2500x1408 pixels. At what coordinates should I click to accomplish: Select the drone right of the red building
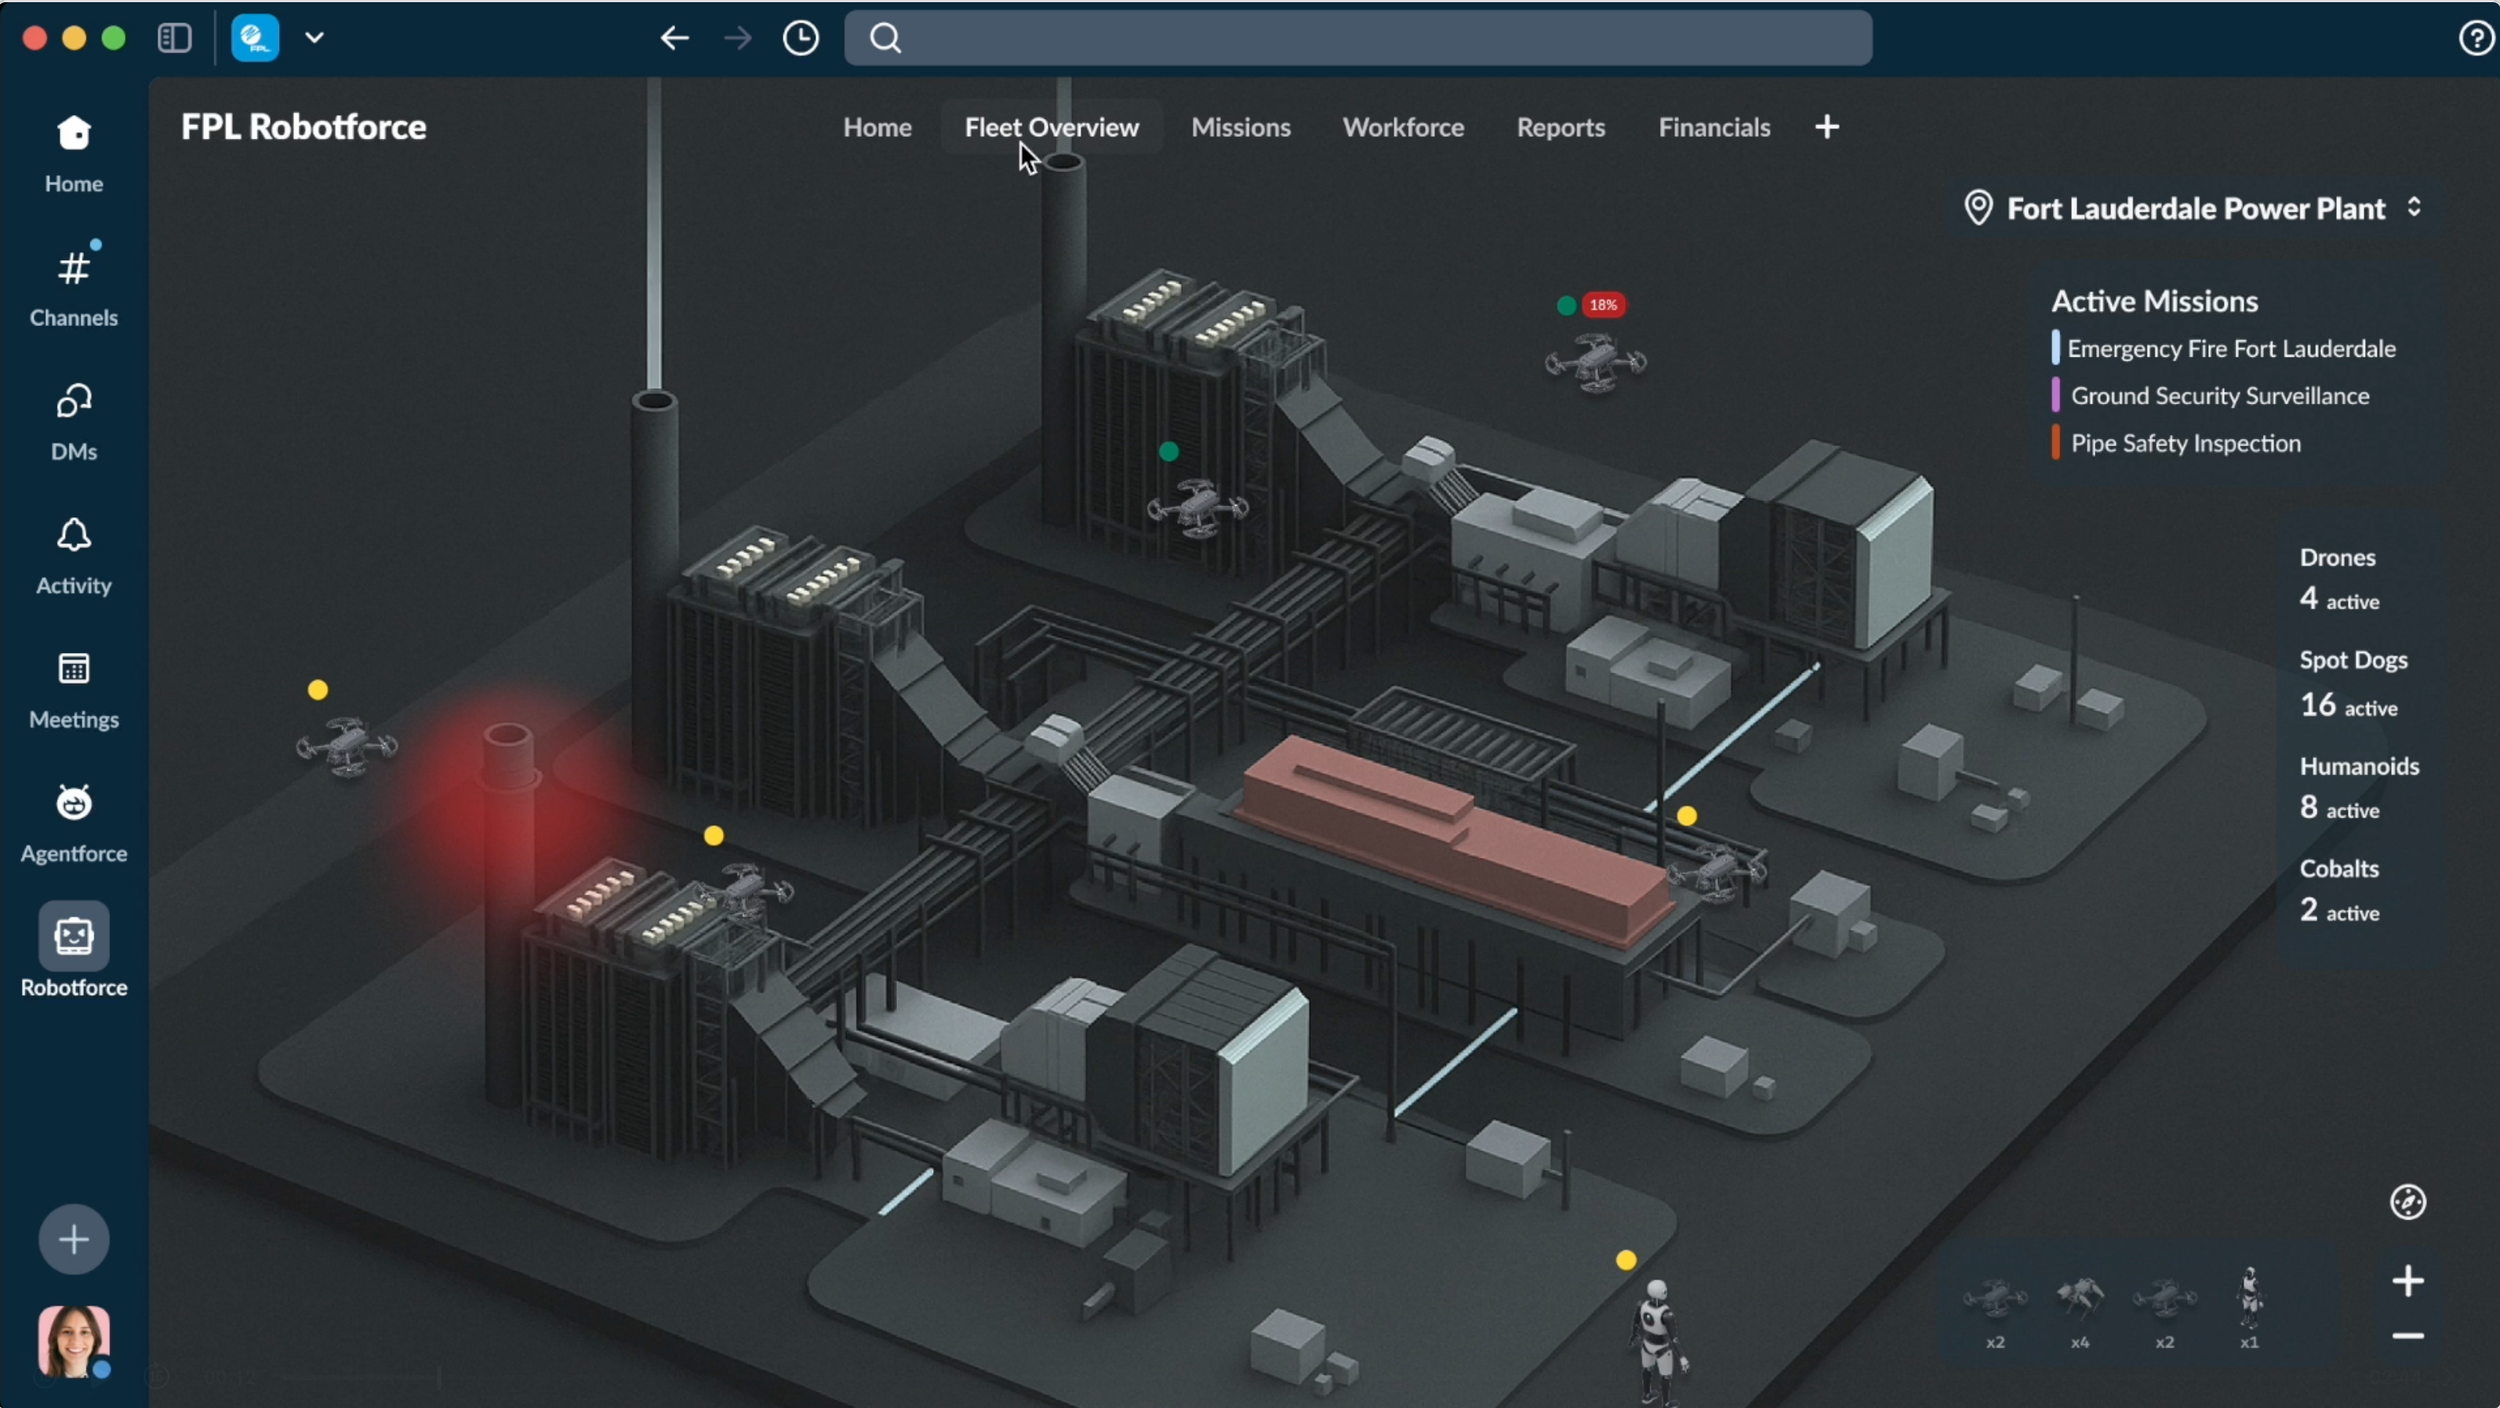click(x=1716, y=872)
